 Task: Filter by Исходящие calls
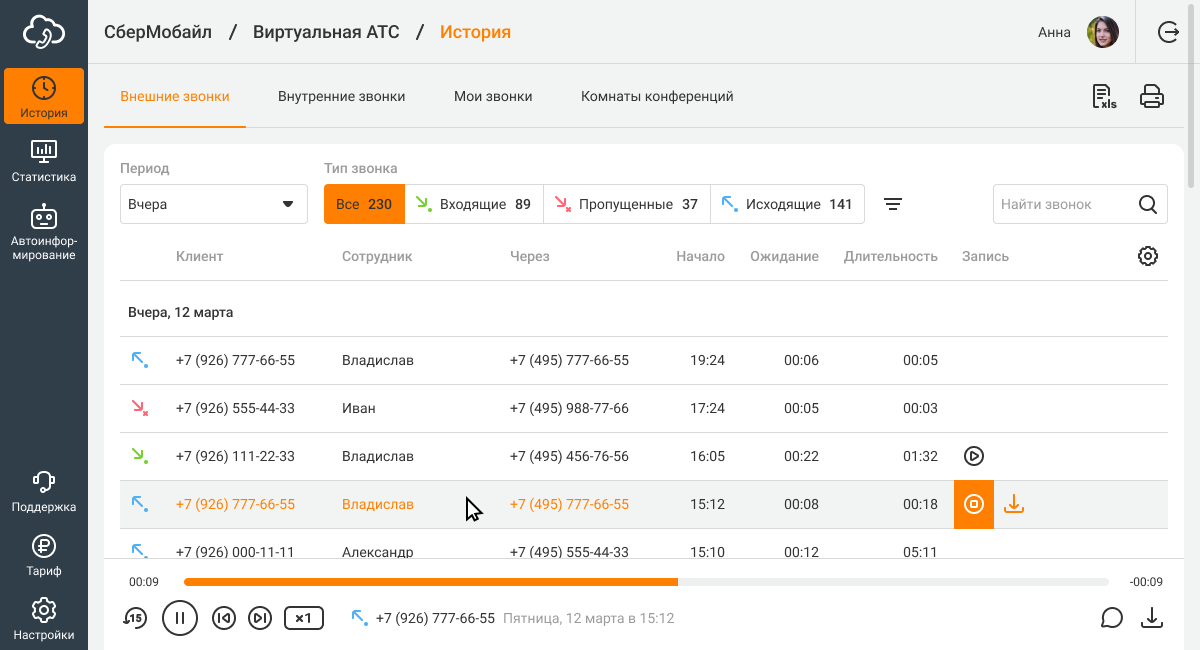[x=787, y=204]
